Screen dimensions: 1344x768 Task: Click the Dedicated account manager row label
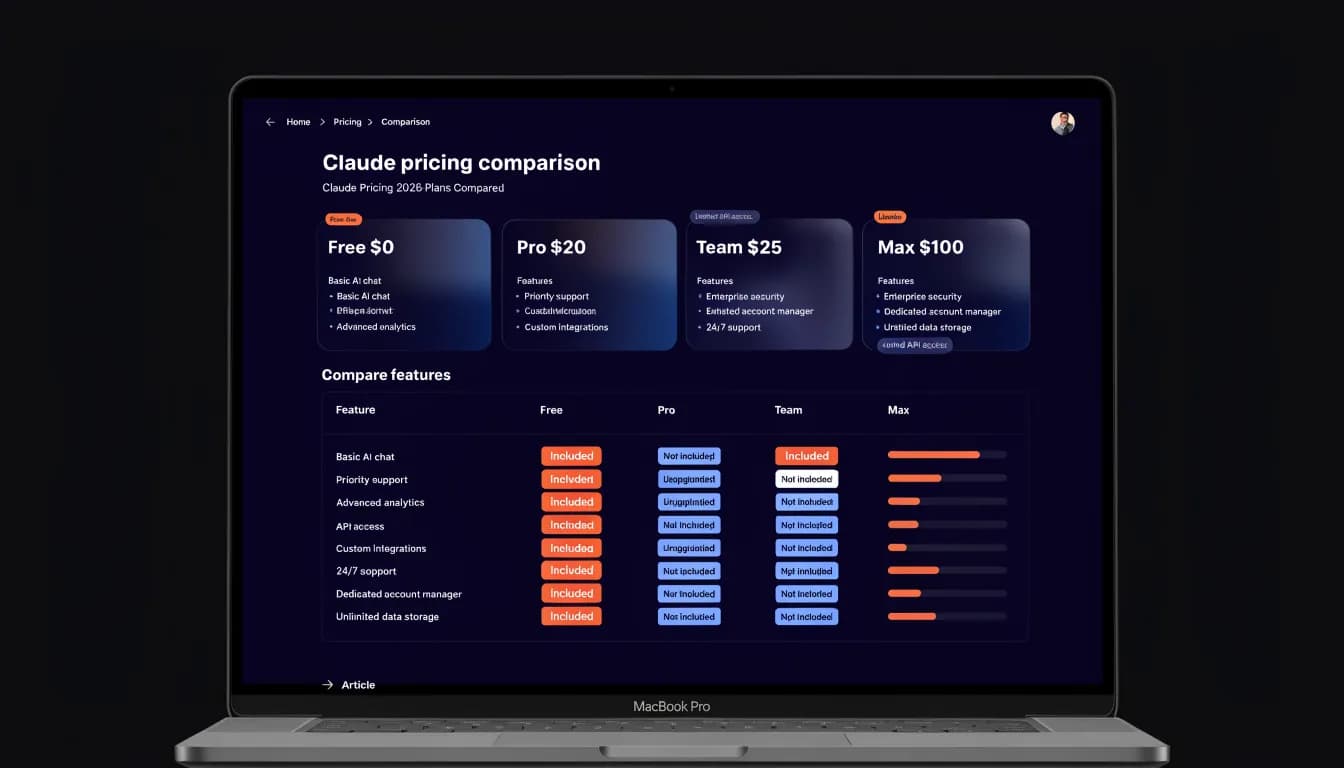pyautogui.click(x=399, y=594)
